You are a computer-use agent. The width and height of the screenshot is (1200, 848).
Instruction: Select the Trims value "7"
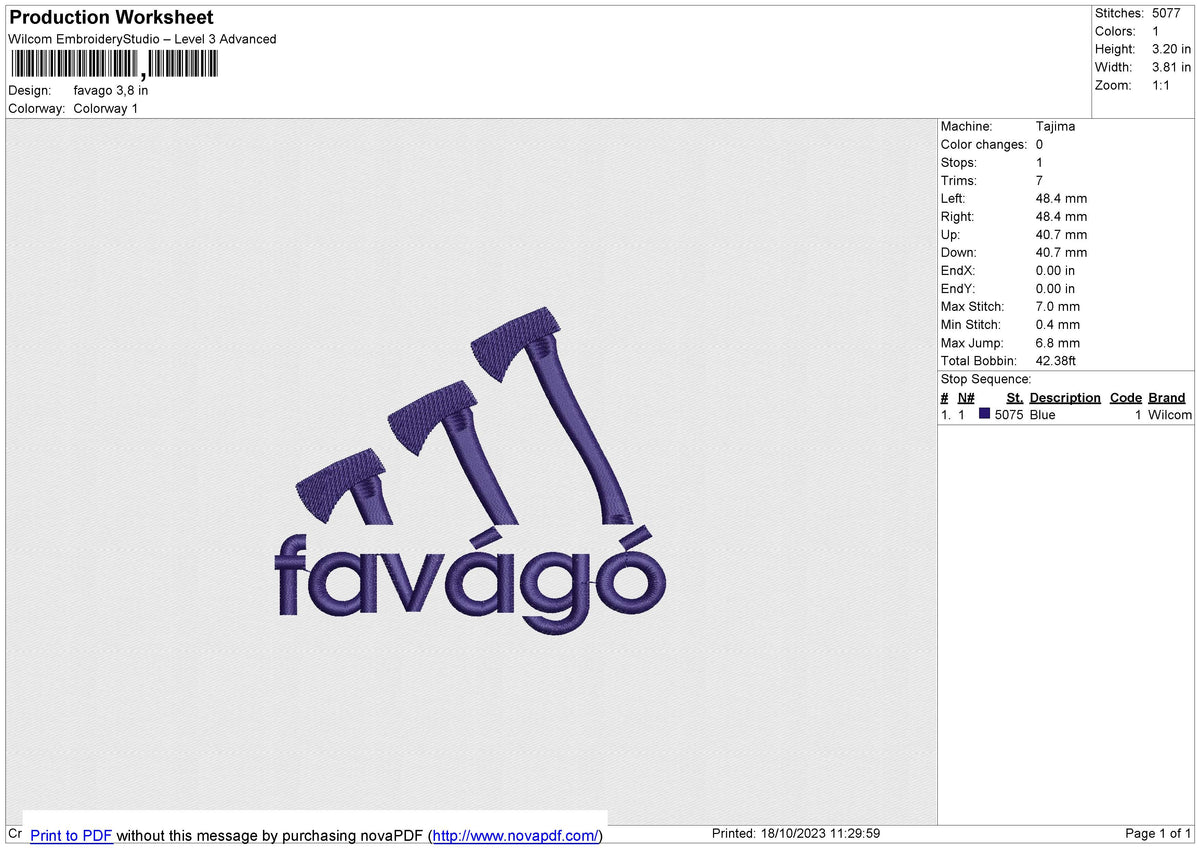click(1040, 180)
